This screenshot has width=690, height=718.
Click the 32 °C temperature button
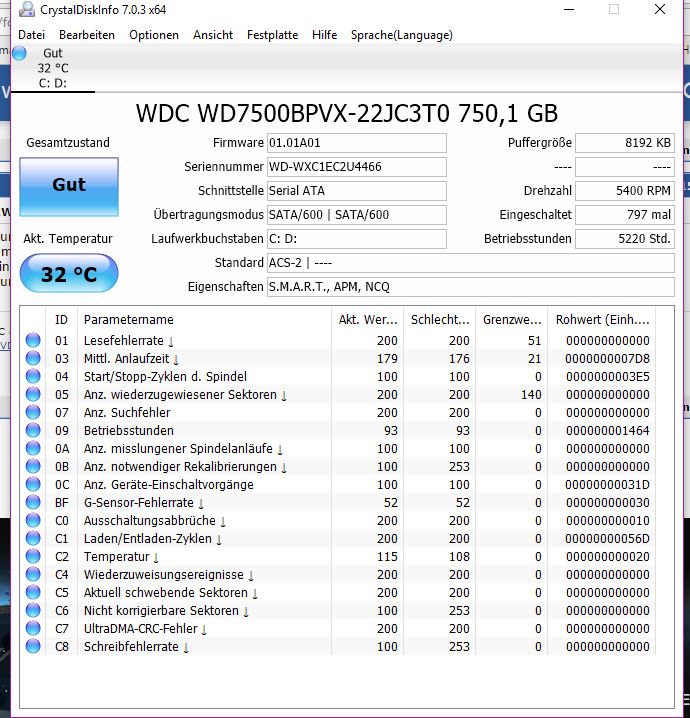coord(69,273)
